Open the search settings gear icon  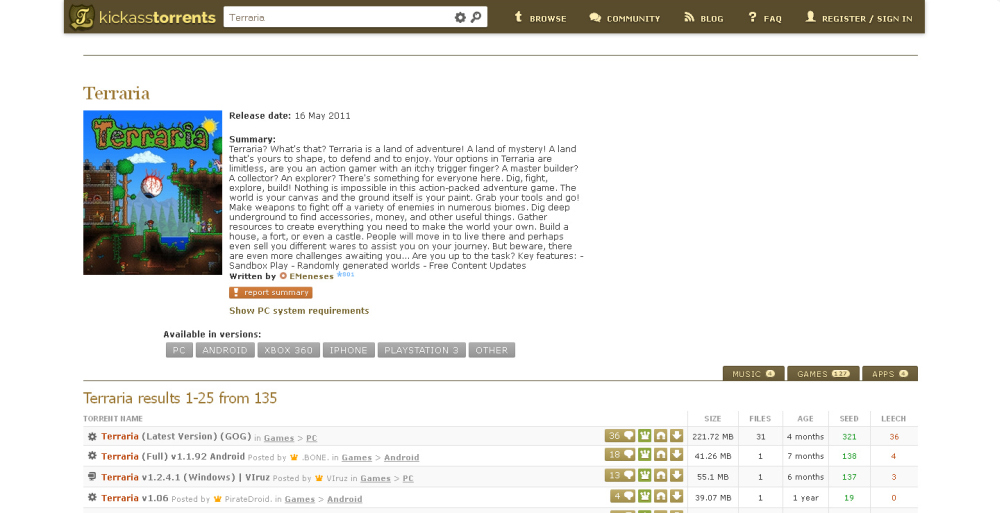[460, 17]
